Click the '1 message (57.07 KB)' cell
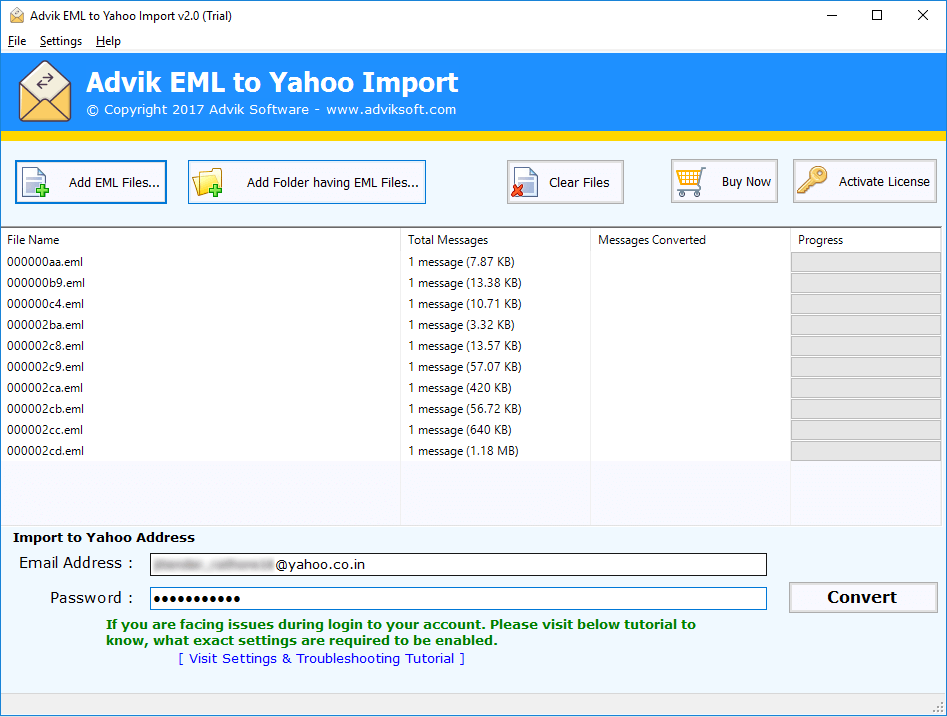 (464, 367)
